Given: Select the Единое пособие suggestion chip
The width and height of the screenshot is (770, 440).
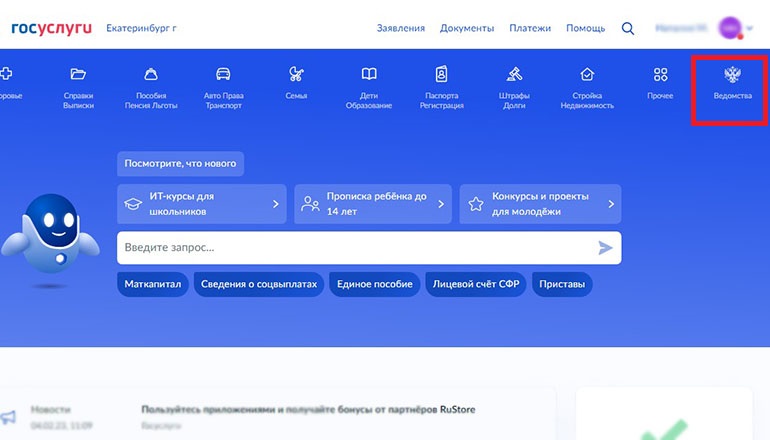Looking at the screenshot, I should [x=374, y=284].
